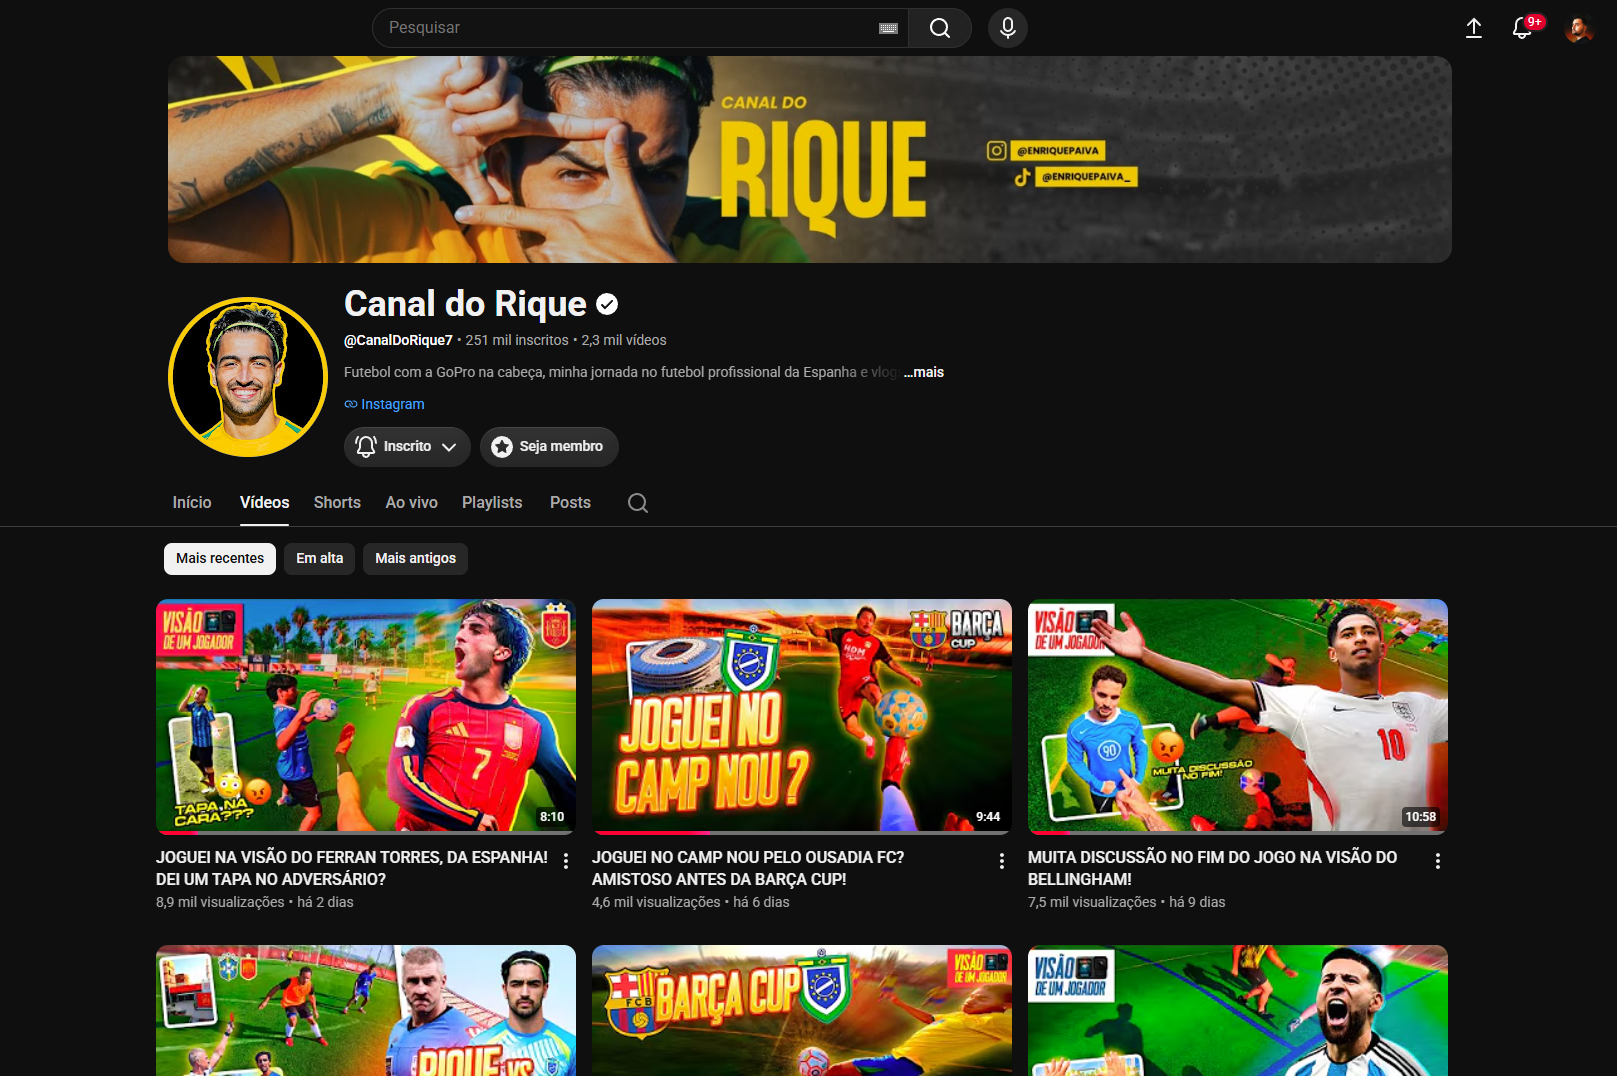The height and width of the screenshot is (1076, 1617).
Task: Click the verified checkmark badge next to channel name
Action: coord(607,304)
